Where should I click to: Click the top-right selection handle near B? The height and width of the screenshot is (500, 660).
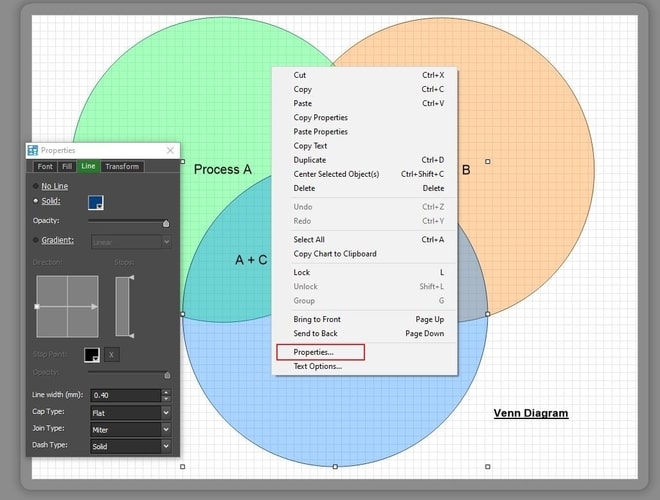coord(487,161)
